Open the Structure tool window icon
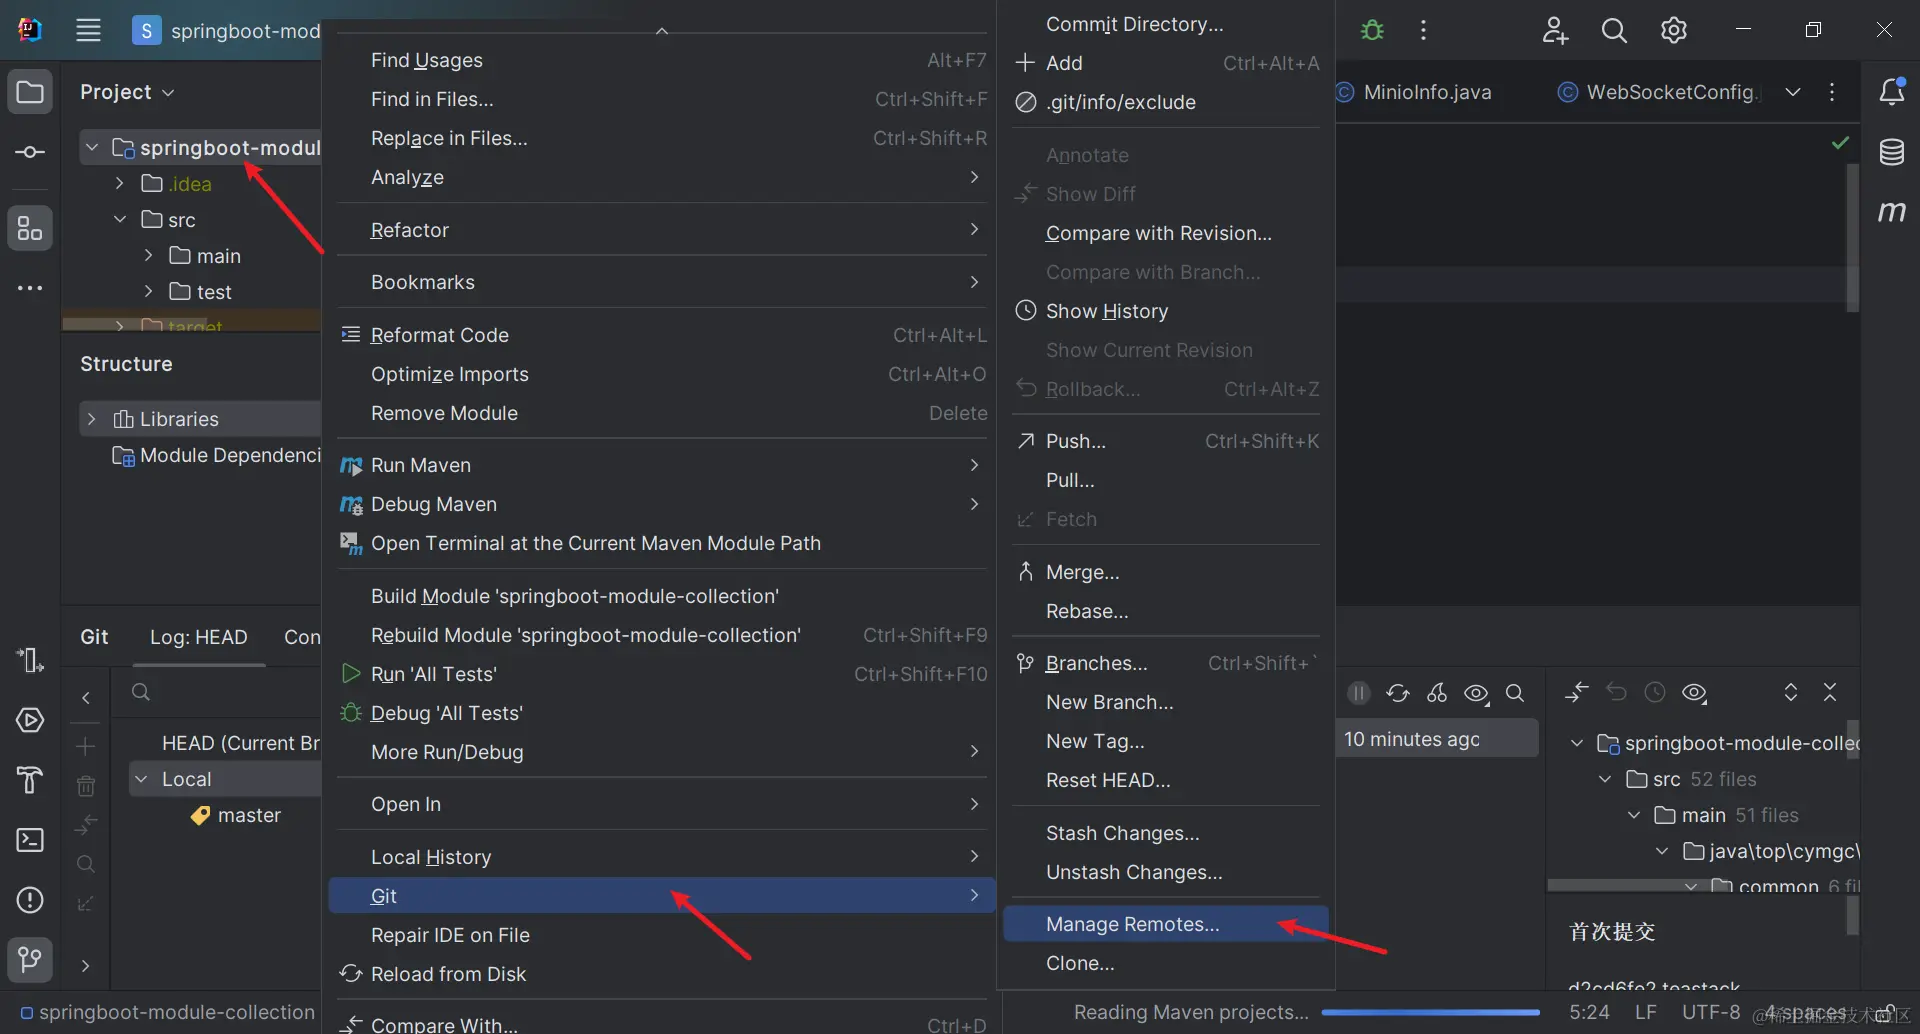The width and height of the screenshot is (1920, 1034). point(30,229)
